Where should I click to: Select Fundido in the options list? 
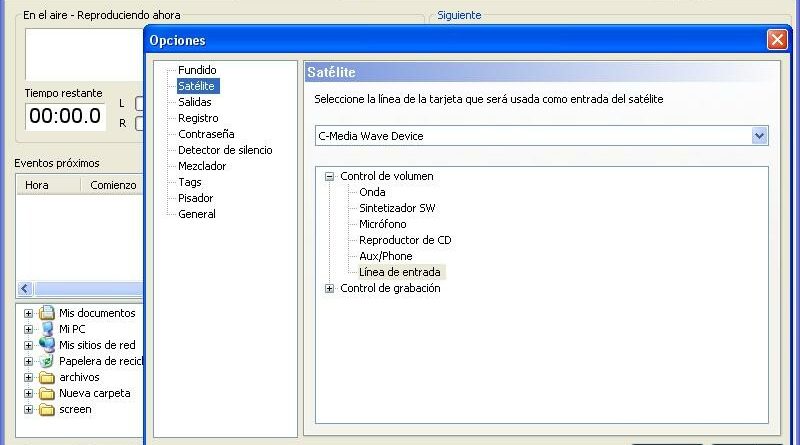pyautogui.click(x=196, y=70)
